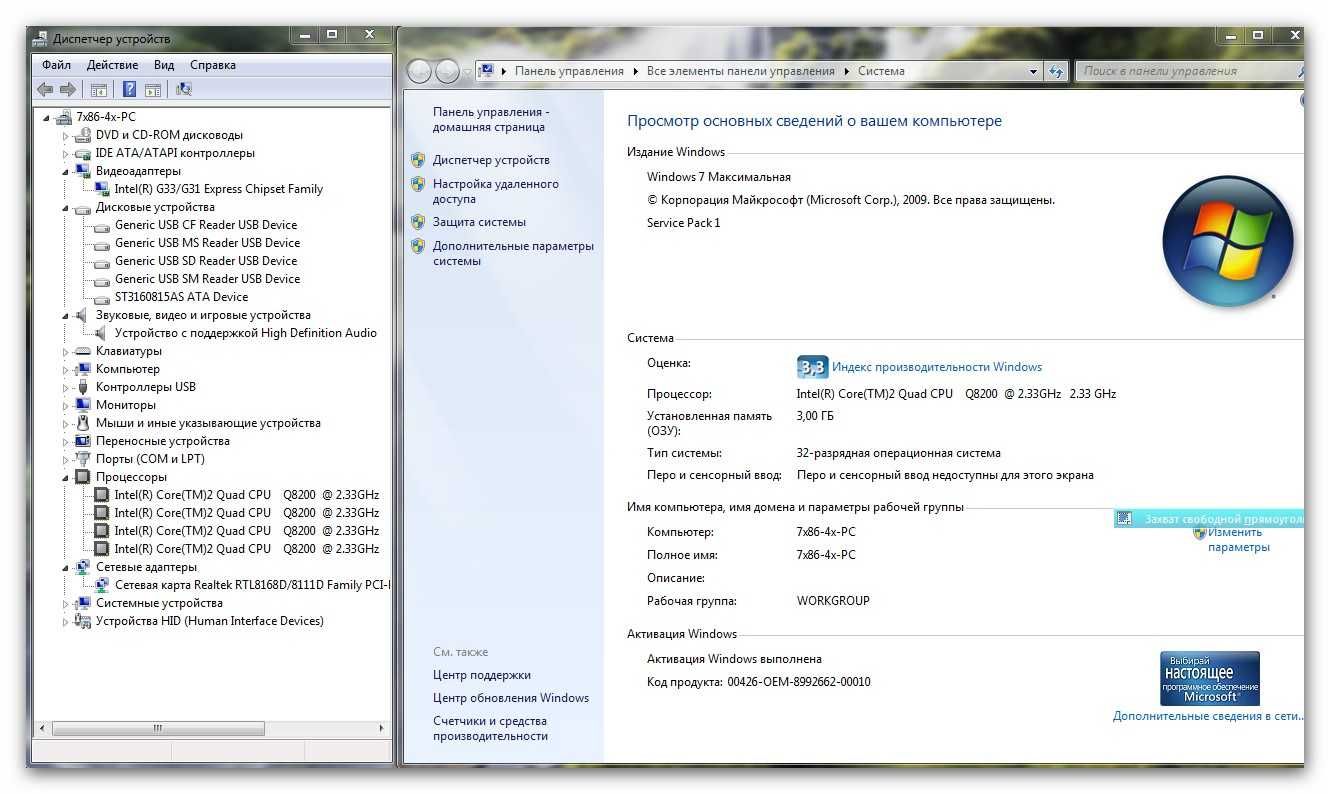Click the refresh button next to address bar
Image resolution: width=1330 pixels, height=794 pixels.
click(x=1057, y=71)
